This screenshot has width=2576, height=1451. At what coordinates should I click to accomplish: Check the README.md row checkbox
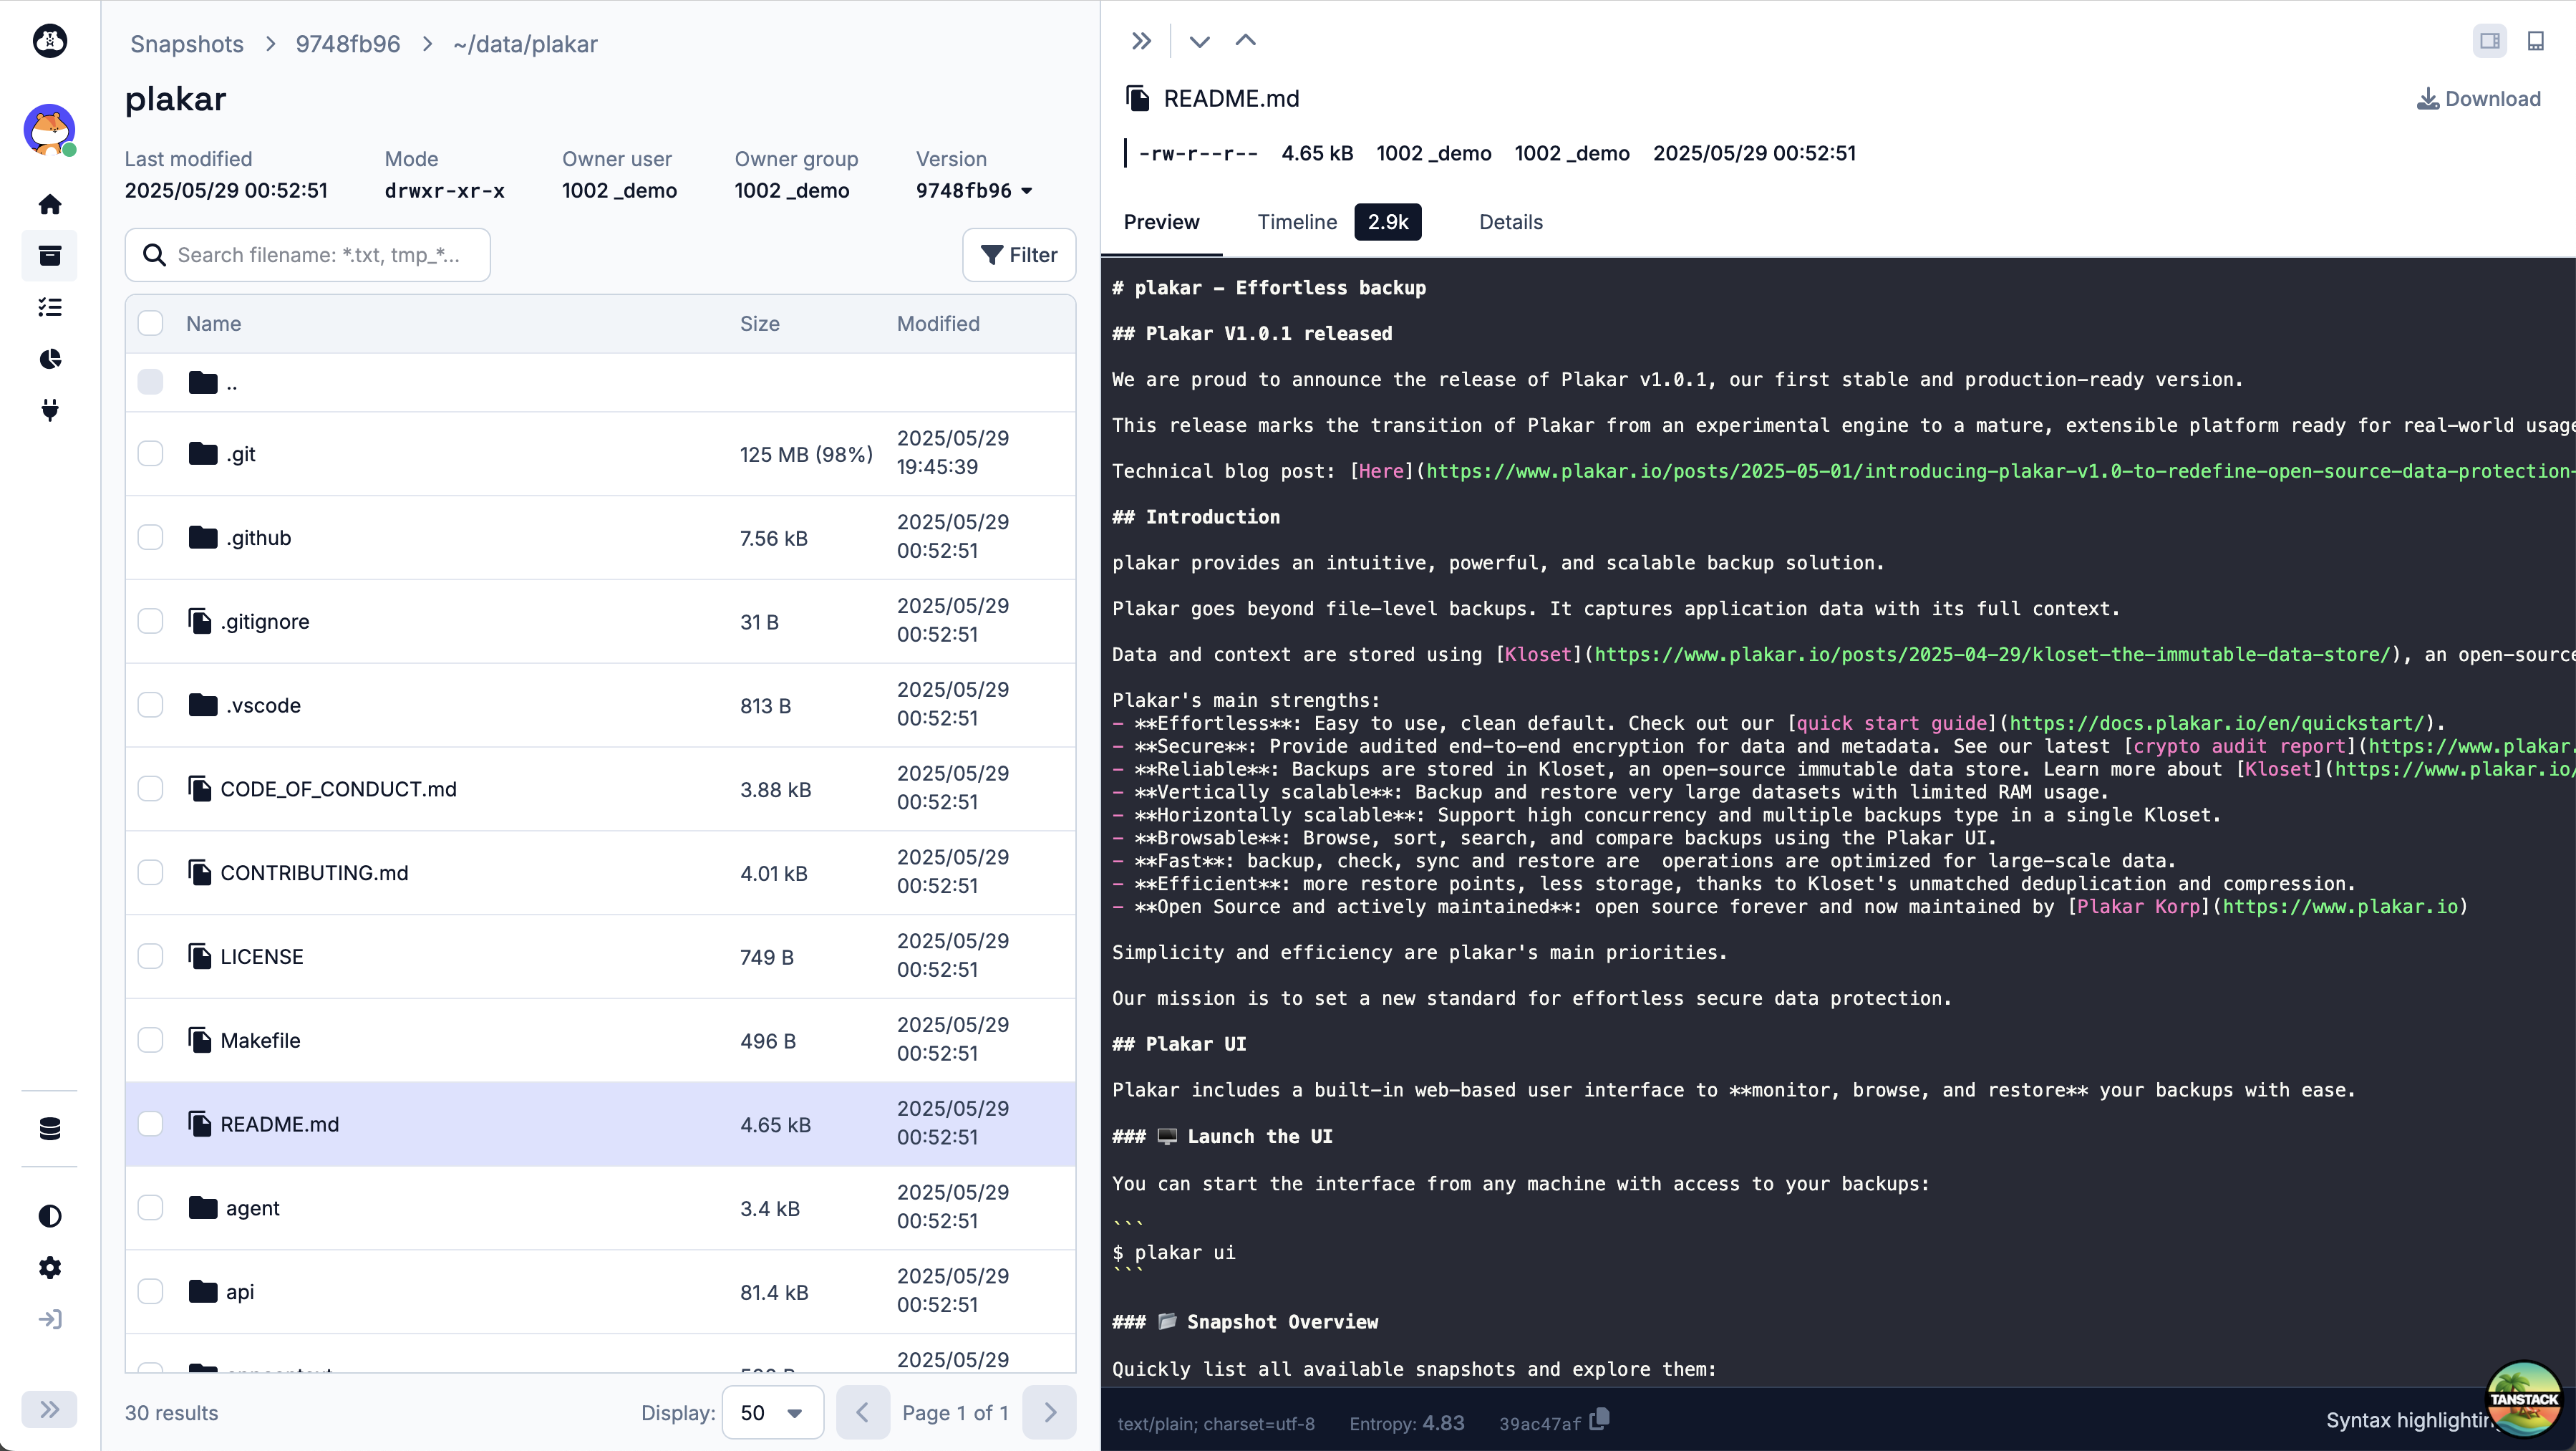click(151, 1124)
